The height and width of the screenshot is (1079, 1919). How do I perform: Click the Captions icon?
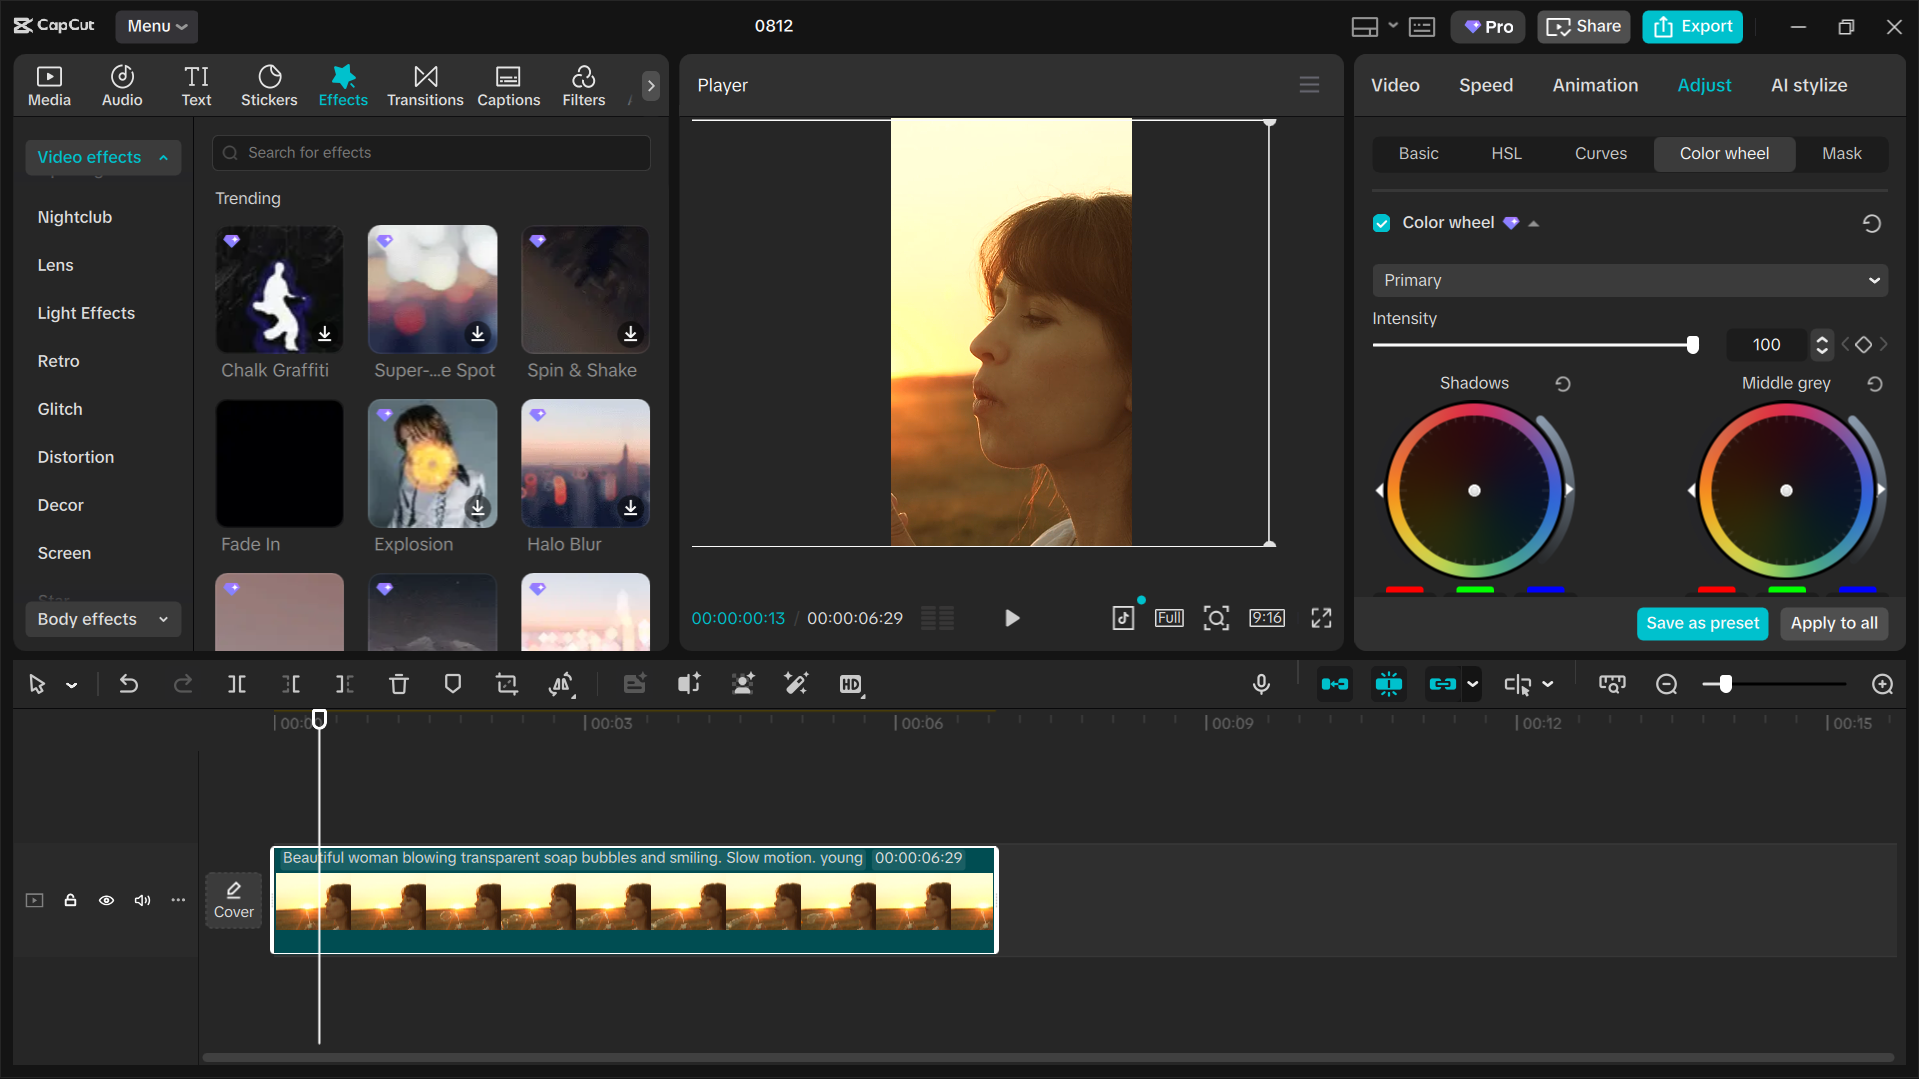[x=508, y=85]
